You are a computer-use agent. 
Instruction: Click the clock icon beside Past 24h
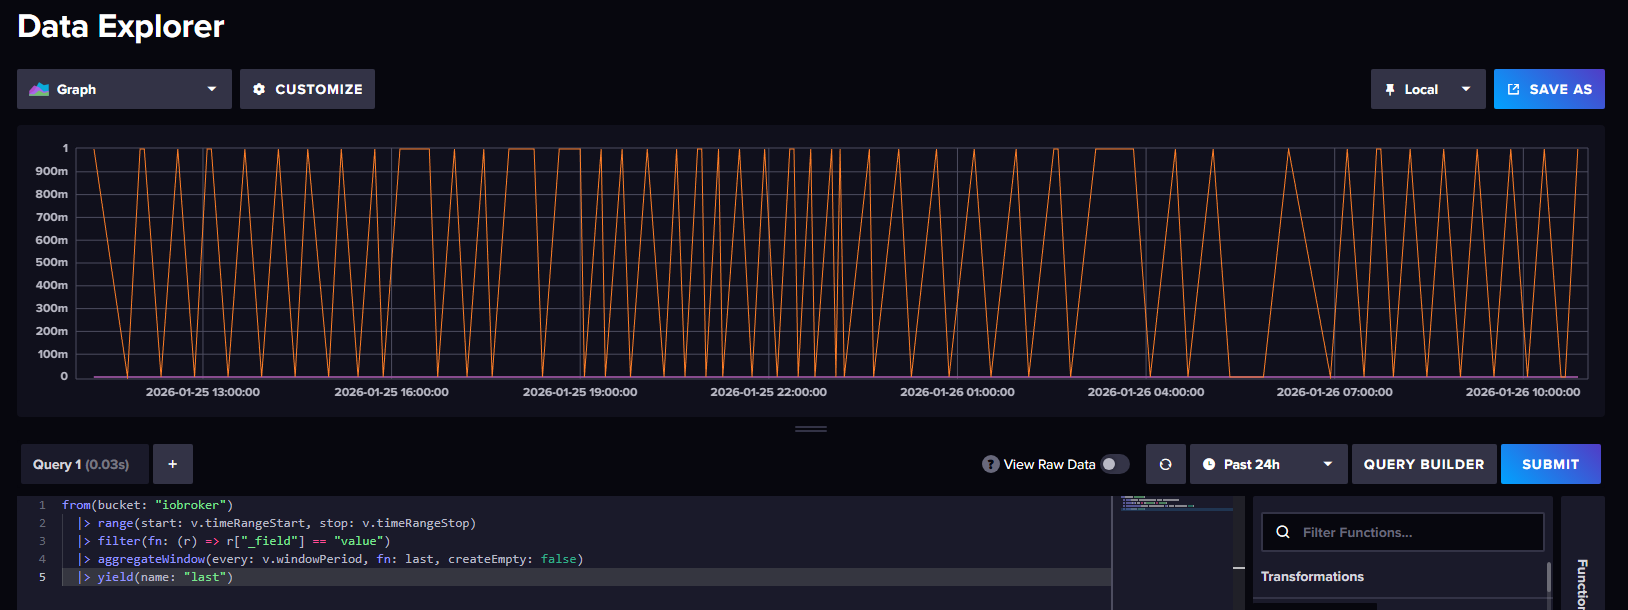coord(1209,464)
